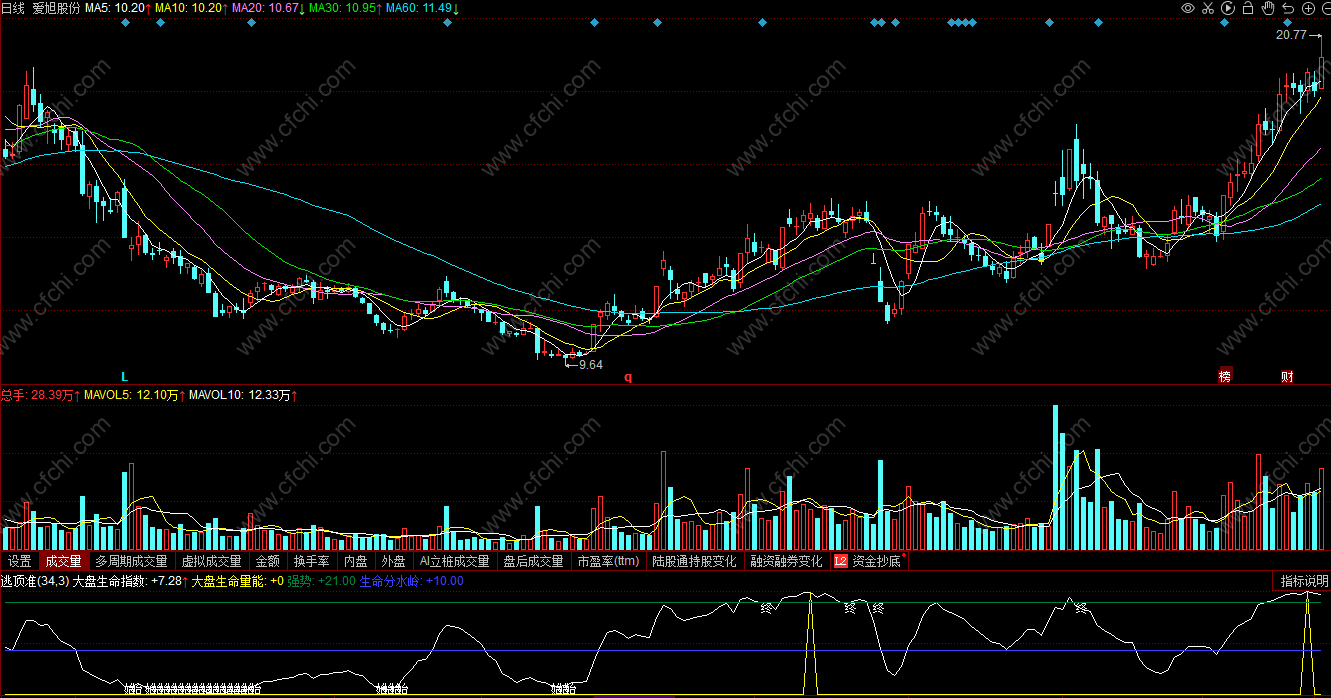Click the cyan L marker below the chart
This screenshot has height=698, width=1331.
point(124,377)
